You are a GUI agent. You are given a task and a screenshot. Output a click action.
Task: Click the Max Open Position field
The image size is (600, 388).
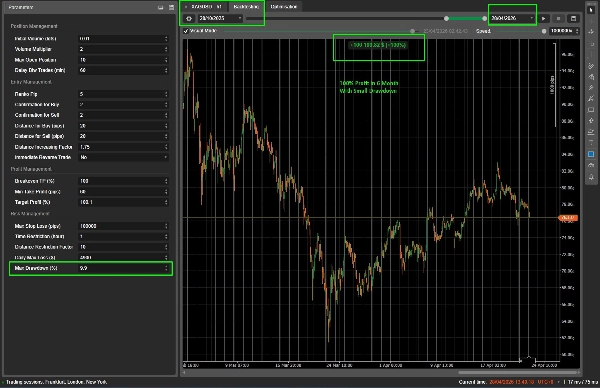[123, 60]
